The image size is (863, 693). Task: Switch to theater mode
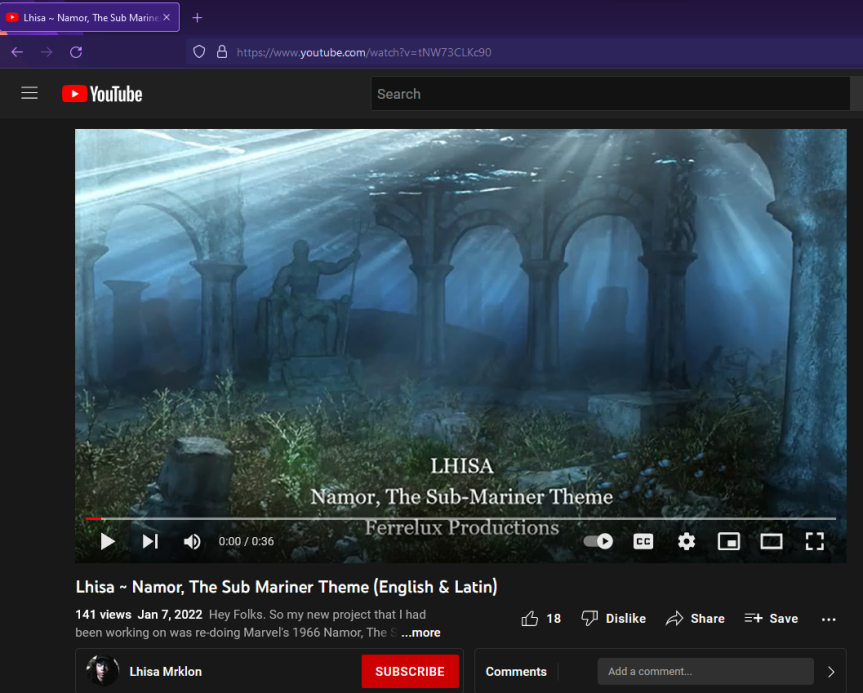[771, 541]
